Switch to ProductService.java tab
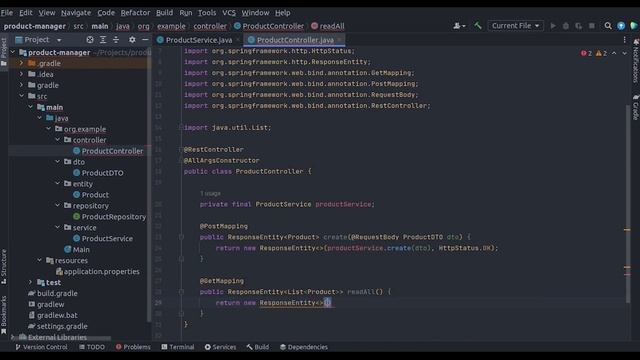Image resolution: width=640 pixels, height=360 pixels. (x=199, y=40)
